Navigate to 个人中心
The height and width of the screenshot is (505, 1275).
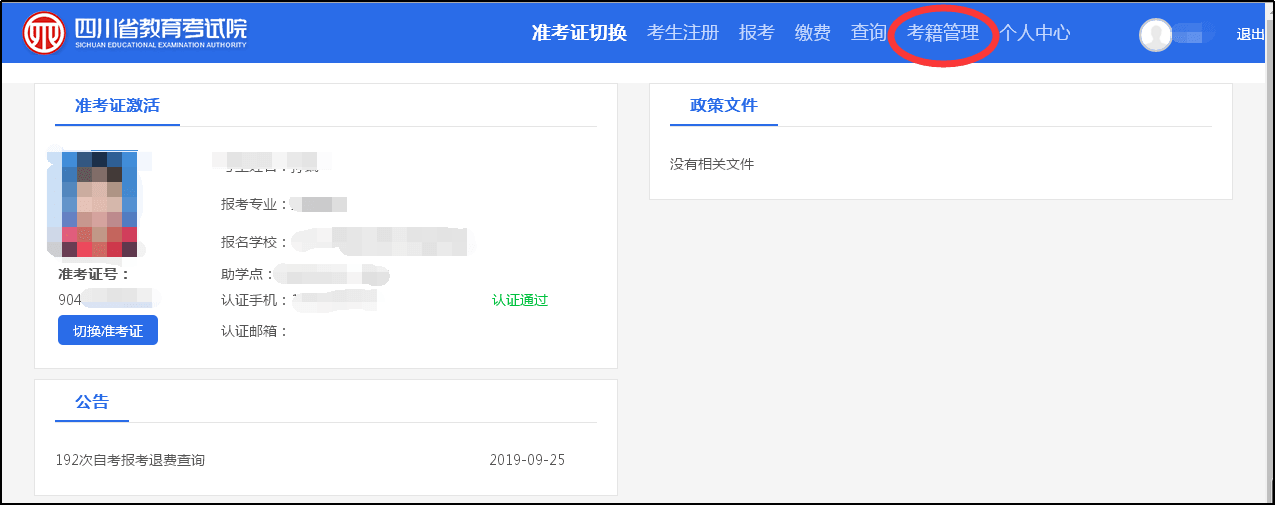tap(1034, 33)
